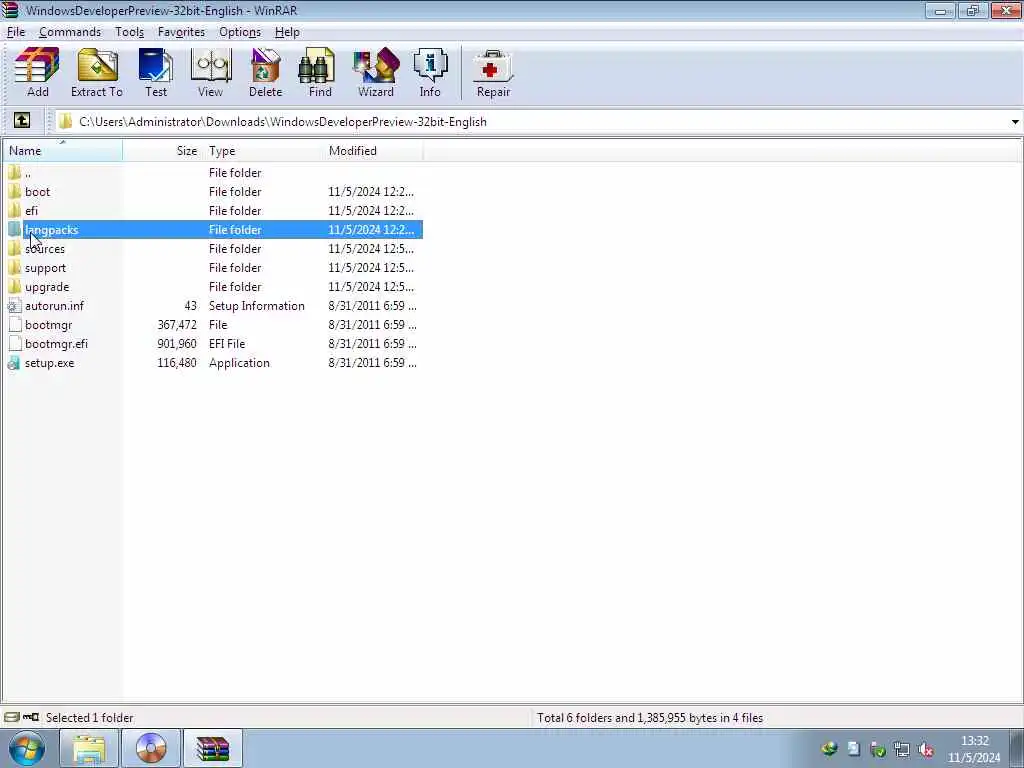The width and height of the screenshot is (1024, 768).
Task: Sort by the Name column header
Action: [63, 150]
